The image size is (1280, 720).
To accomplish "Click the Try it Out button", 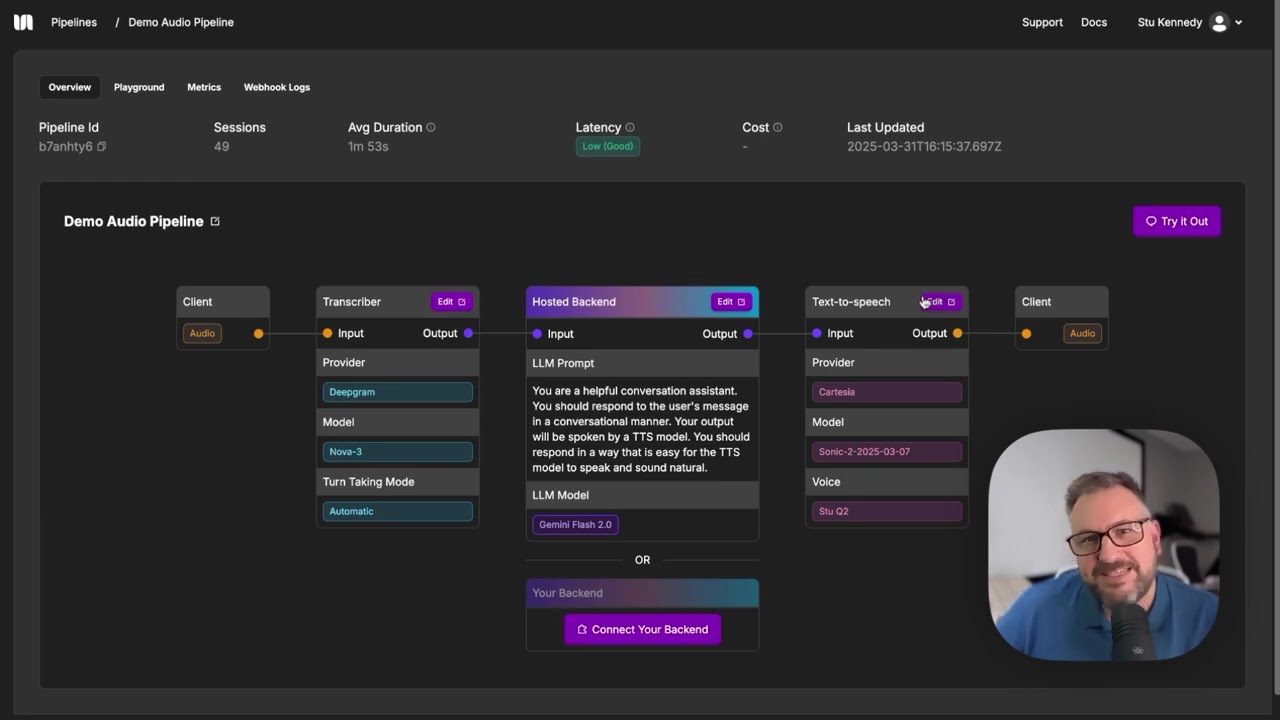I will click(1177, 221).
